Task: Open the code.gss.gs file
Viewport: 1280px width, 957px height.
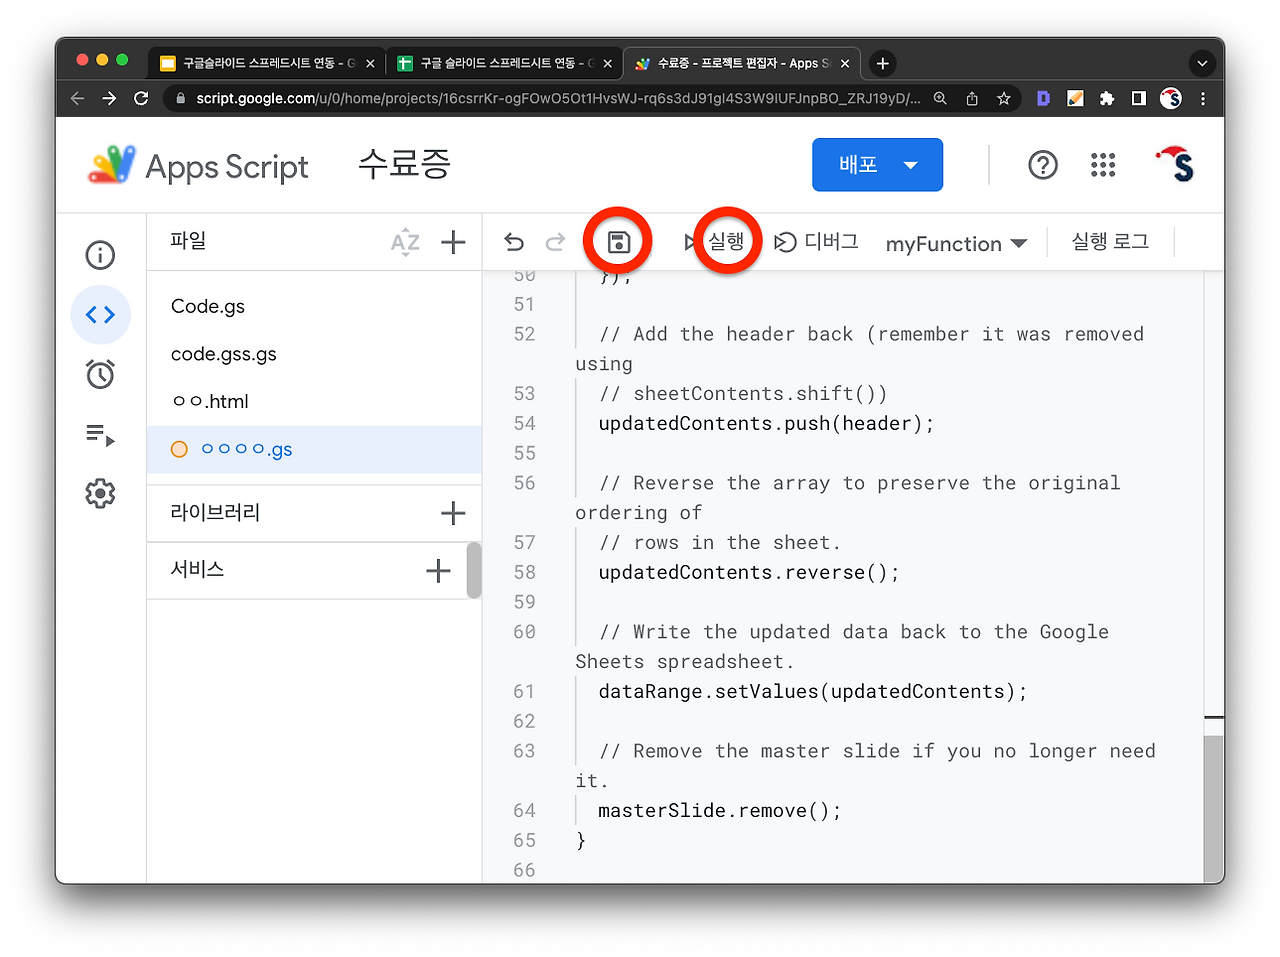Action: coord(224,354)
